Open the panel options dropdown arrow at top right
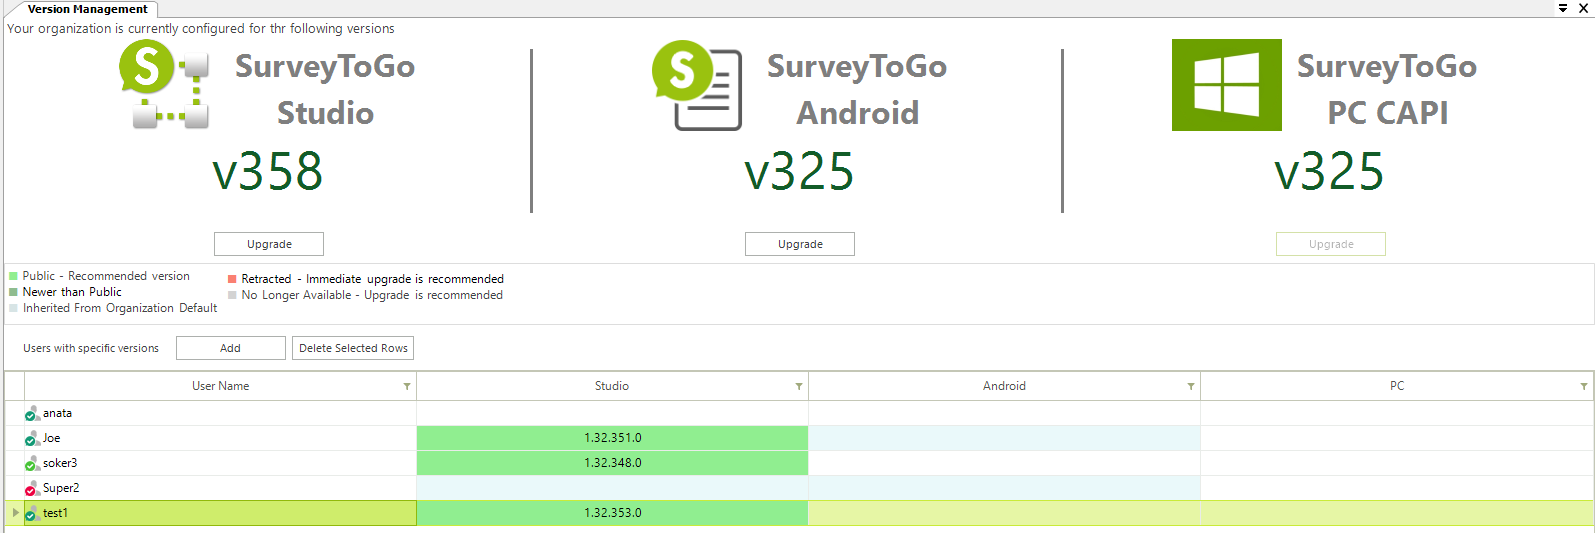Viewport: 1595px width, 533px height. (x=1563, y=8)
